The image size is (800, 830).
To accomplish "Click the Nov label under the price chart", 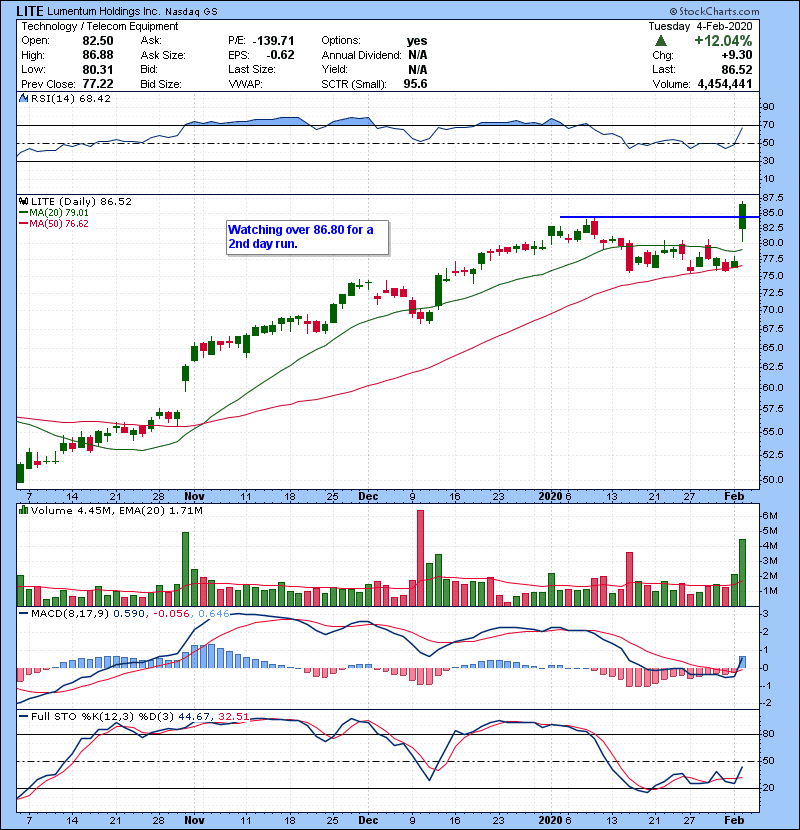I will 194,496.
